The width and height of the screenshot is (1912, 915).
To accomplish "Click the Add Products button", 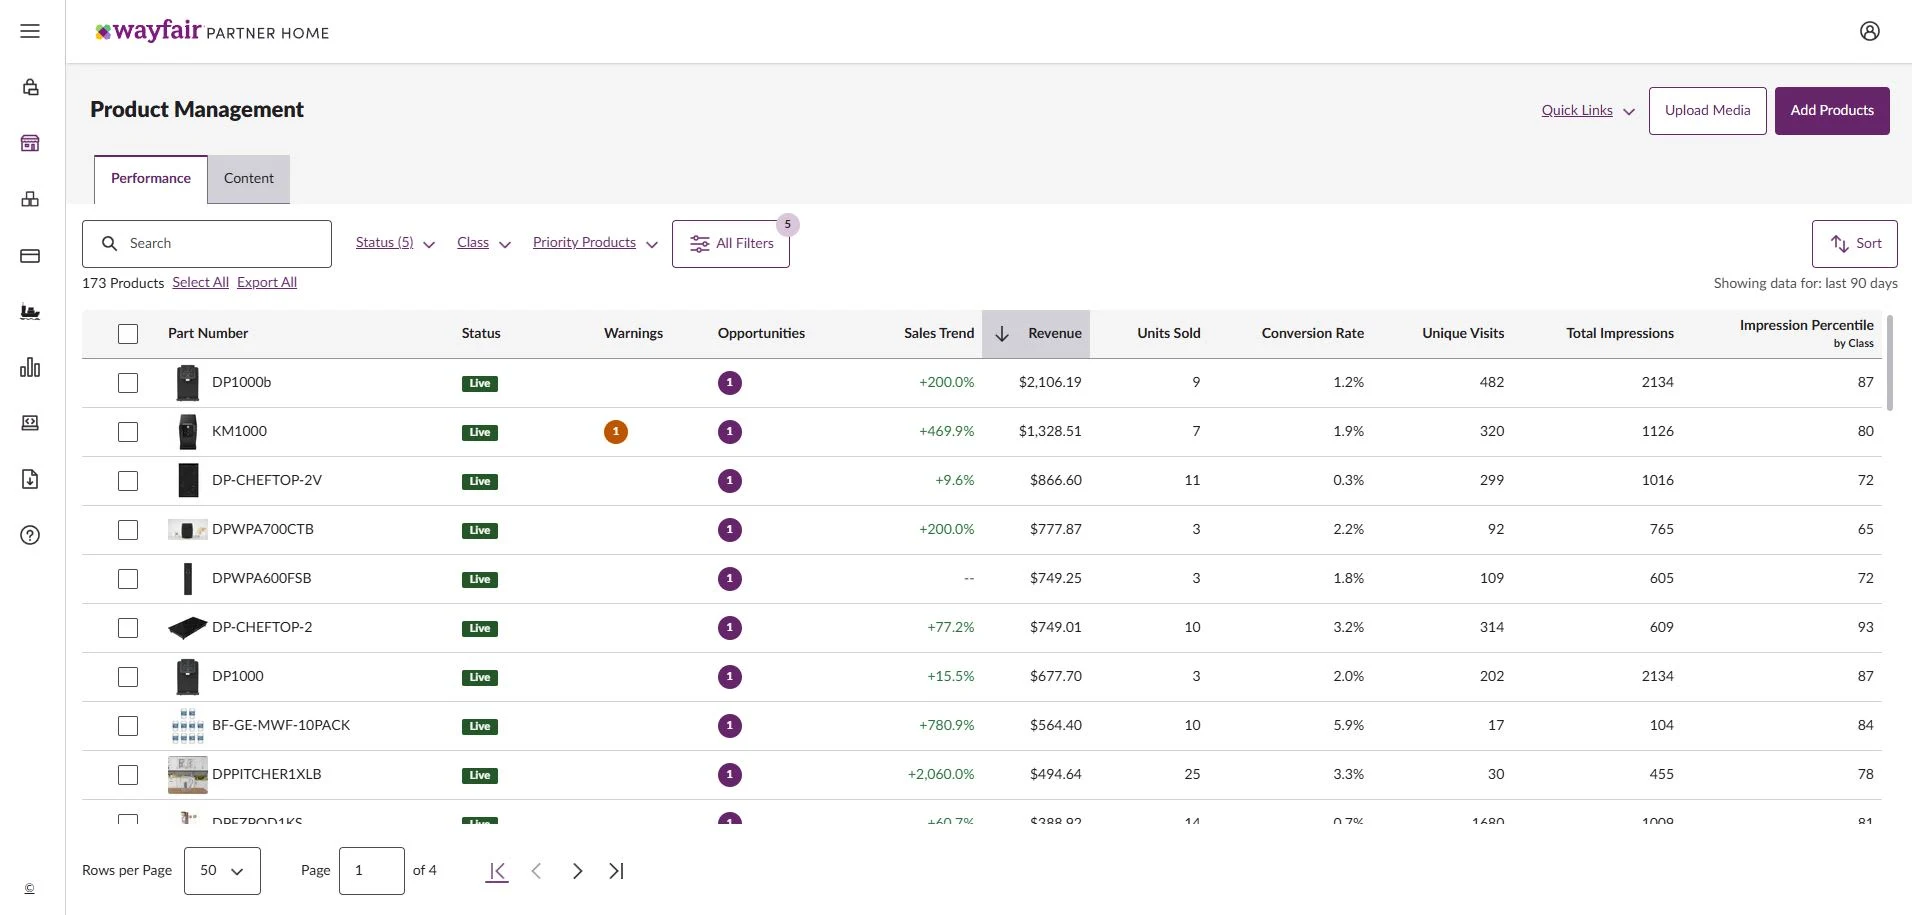I will point(1831,111).
